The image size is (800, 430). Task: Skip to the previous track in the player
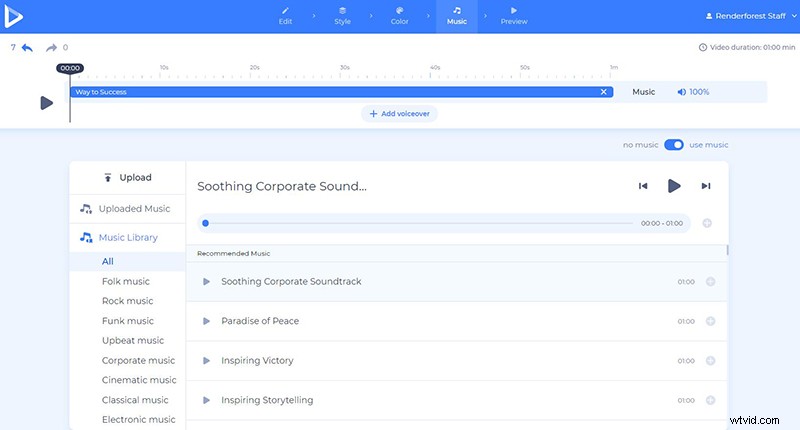pos(644,186)
